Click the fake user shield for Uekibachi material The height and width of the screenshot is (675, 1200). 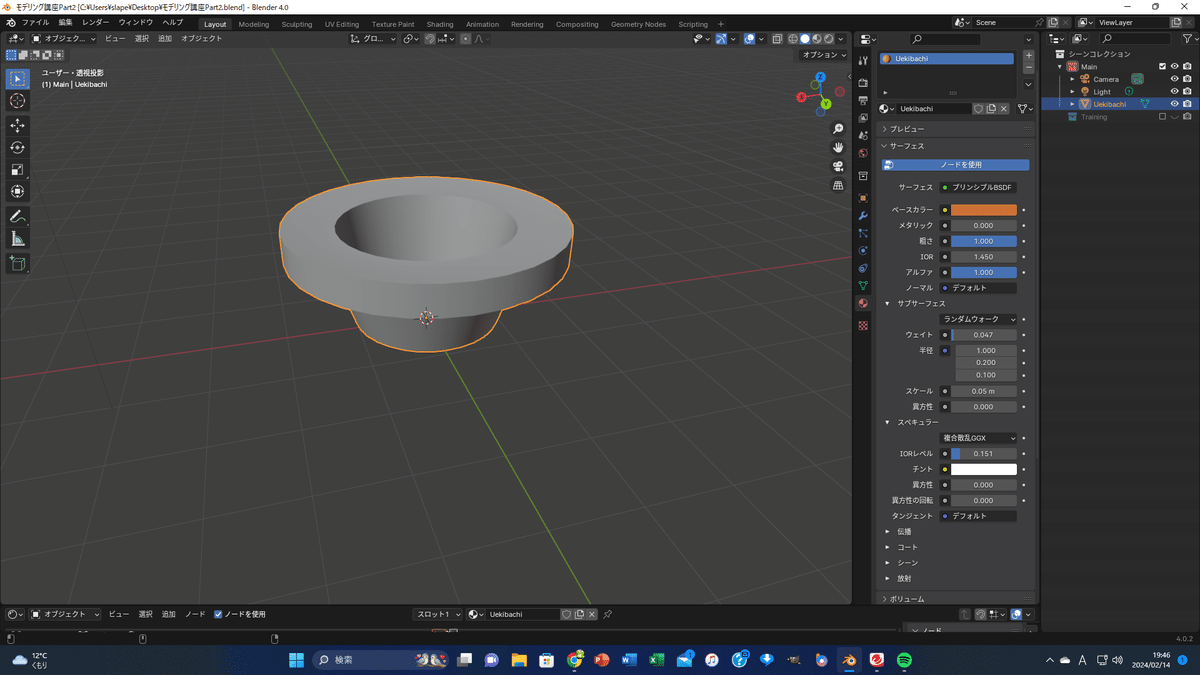[978, 109]
